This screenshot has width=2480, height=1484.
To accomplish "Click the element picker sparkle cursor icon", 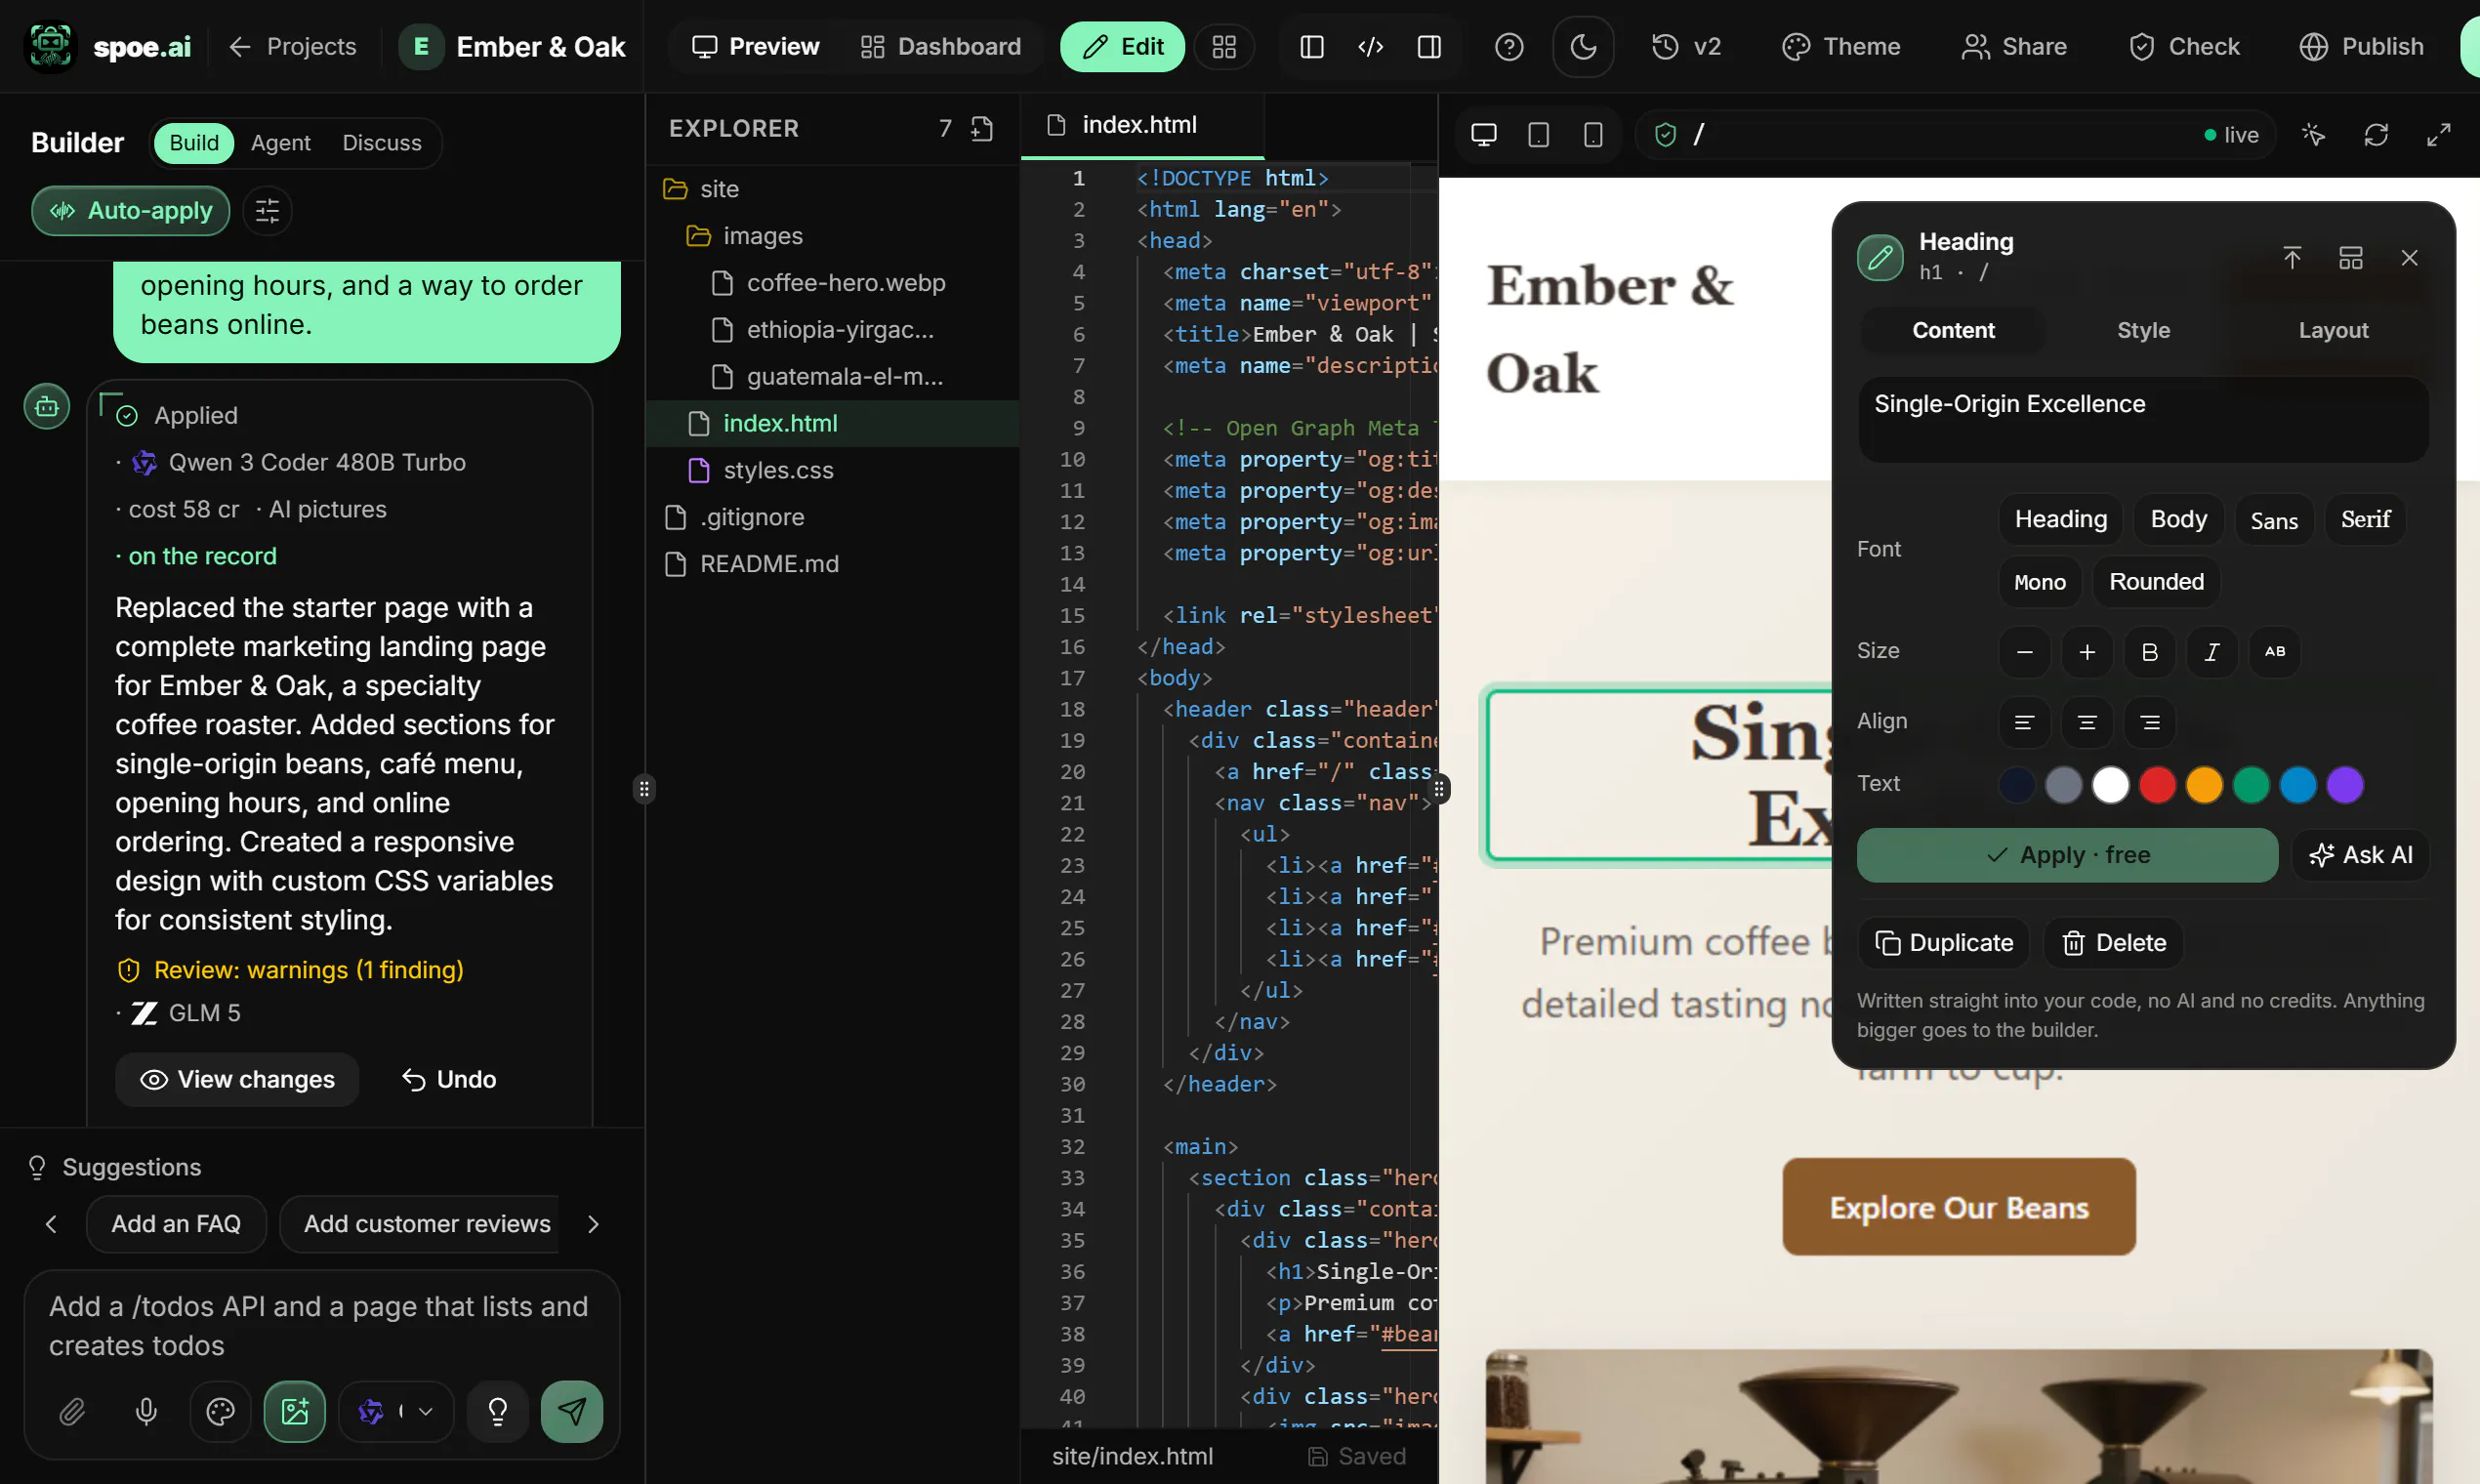I will 2313,134.
